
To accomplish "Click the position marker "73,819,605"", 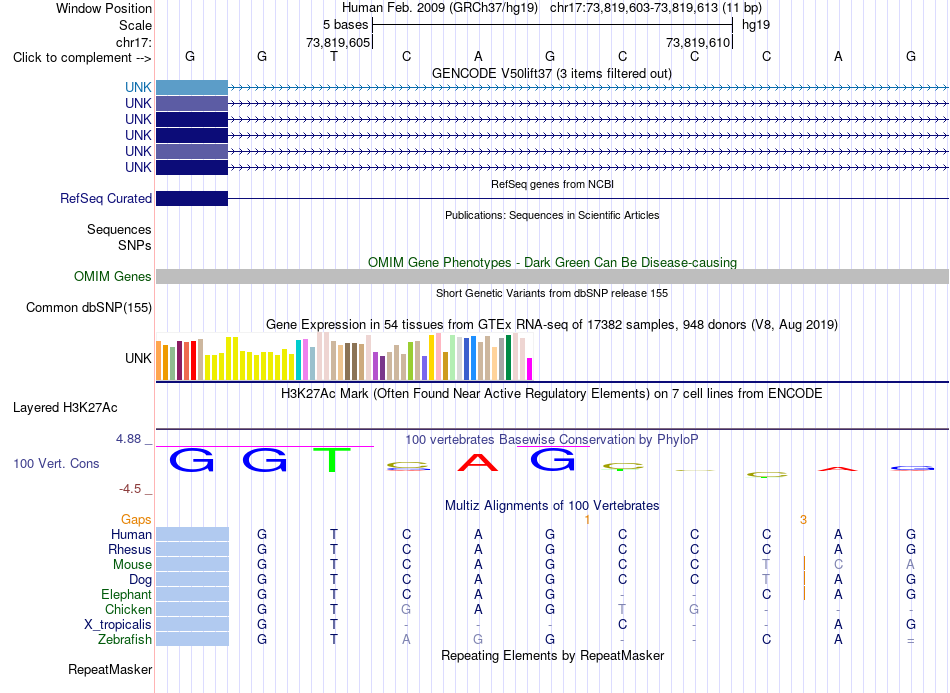I will tap(338, 42).
